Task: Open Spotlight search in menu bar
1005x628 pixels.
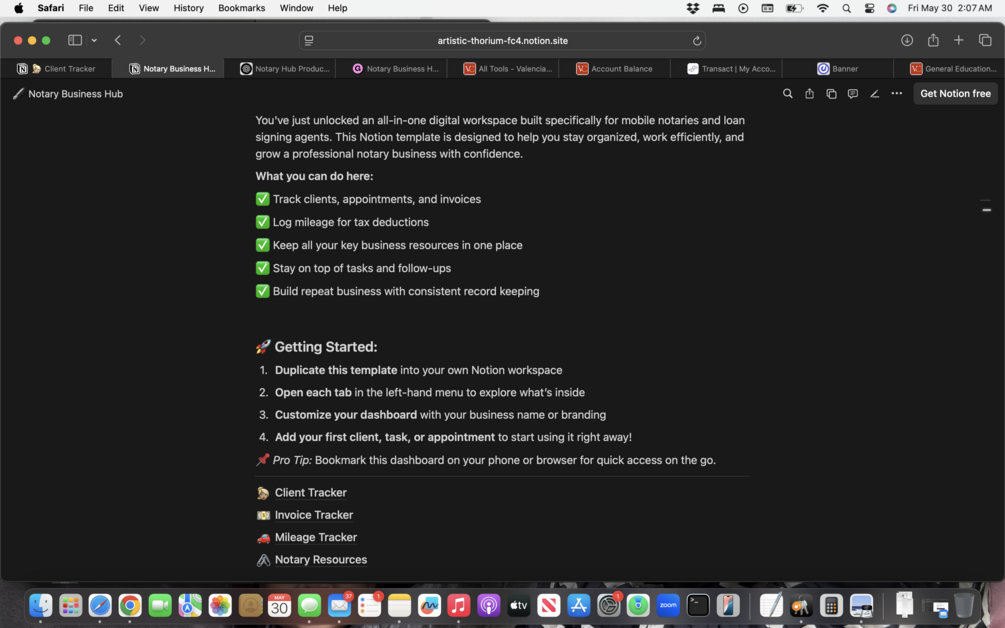Action: (847, 8)
